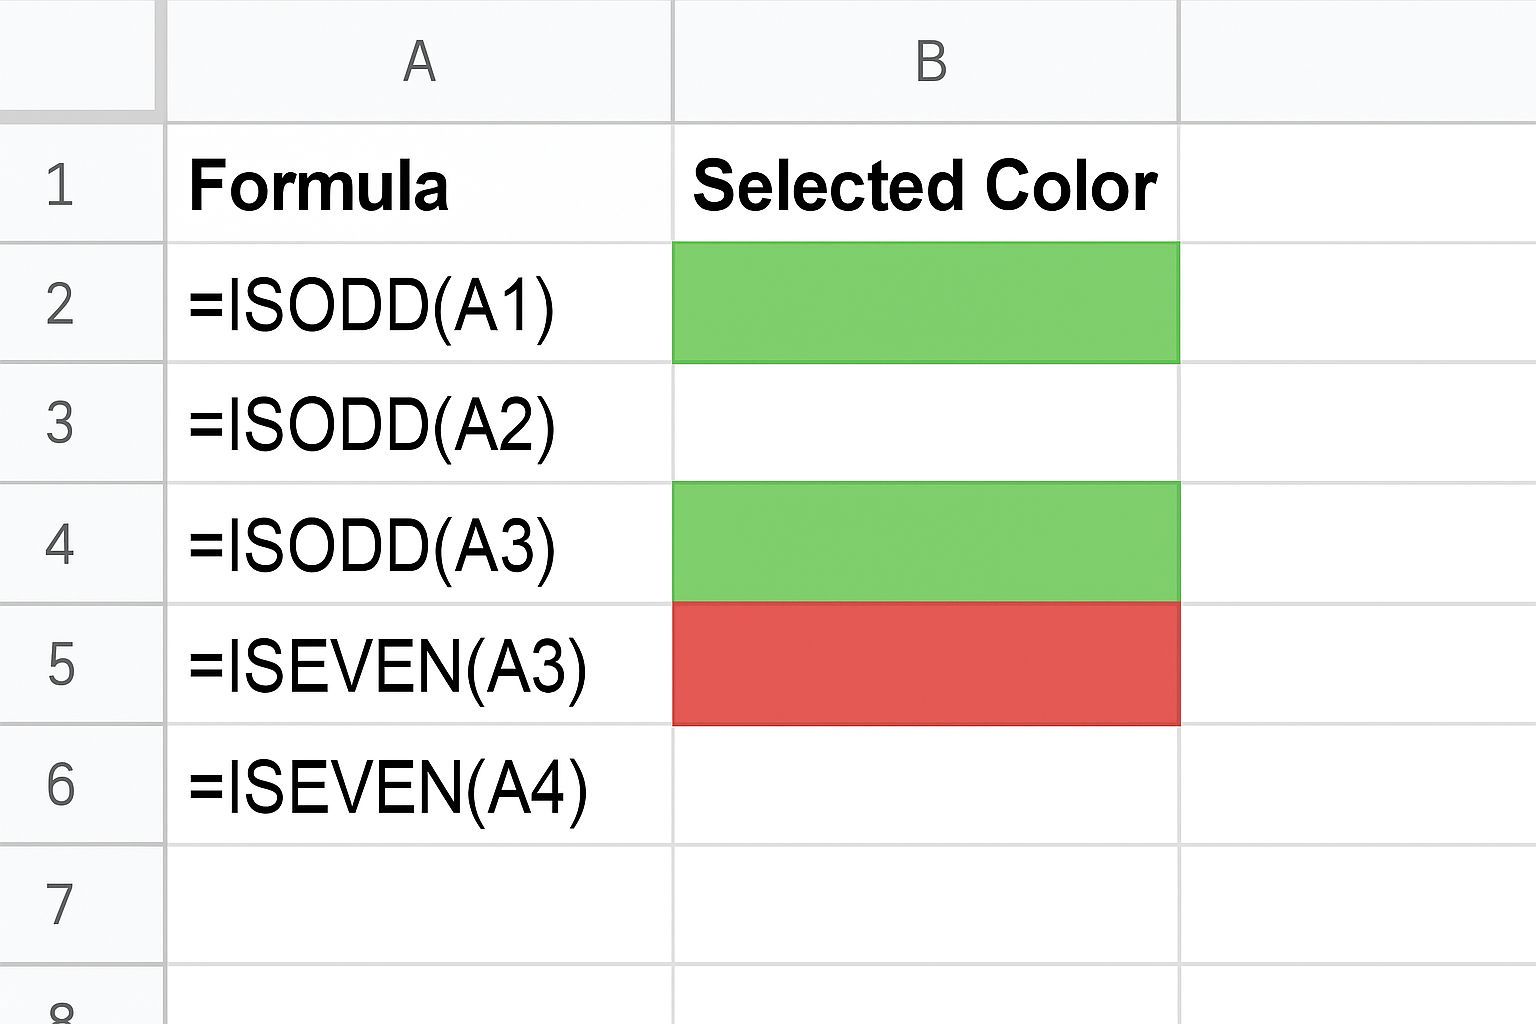This screenshot has height=1024, width=1536.
Task: Select the =ISODD(A2) cell
Action: pos(419,423)
